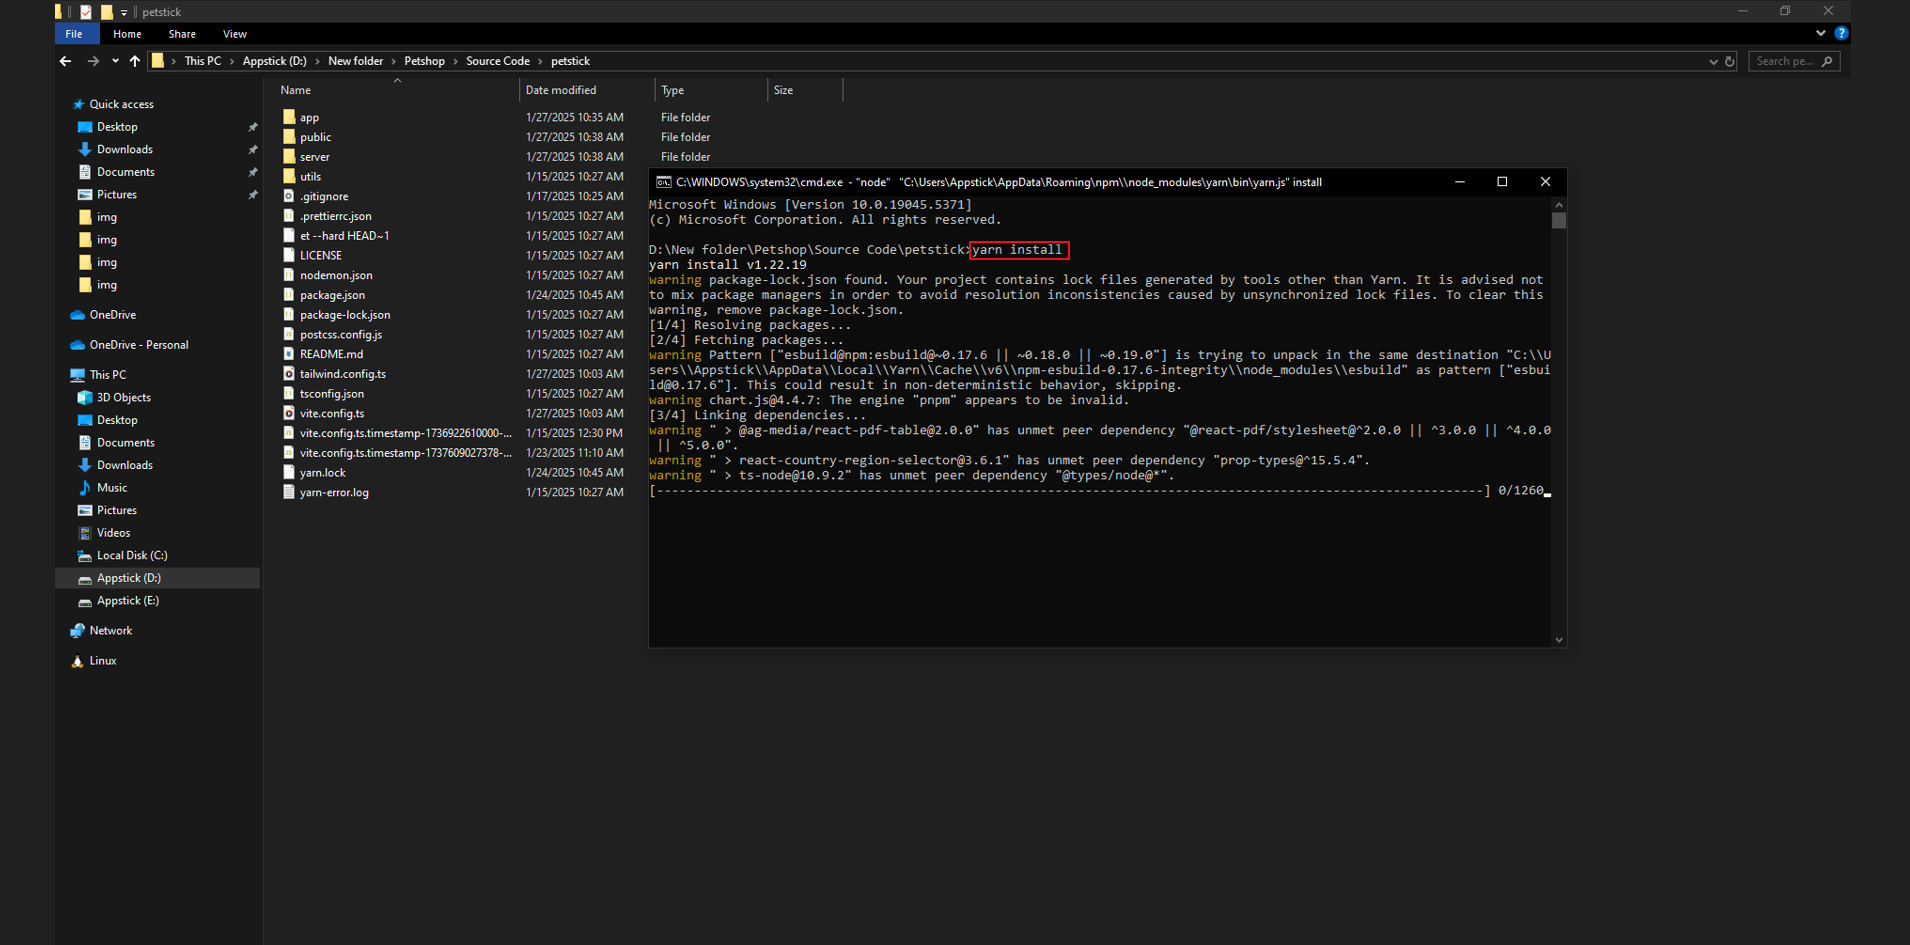1910x945 pixels.
Task: Click the Back navigation arrow
Action: [66, 61]
